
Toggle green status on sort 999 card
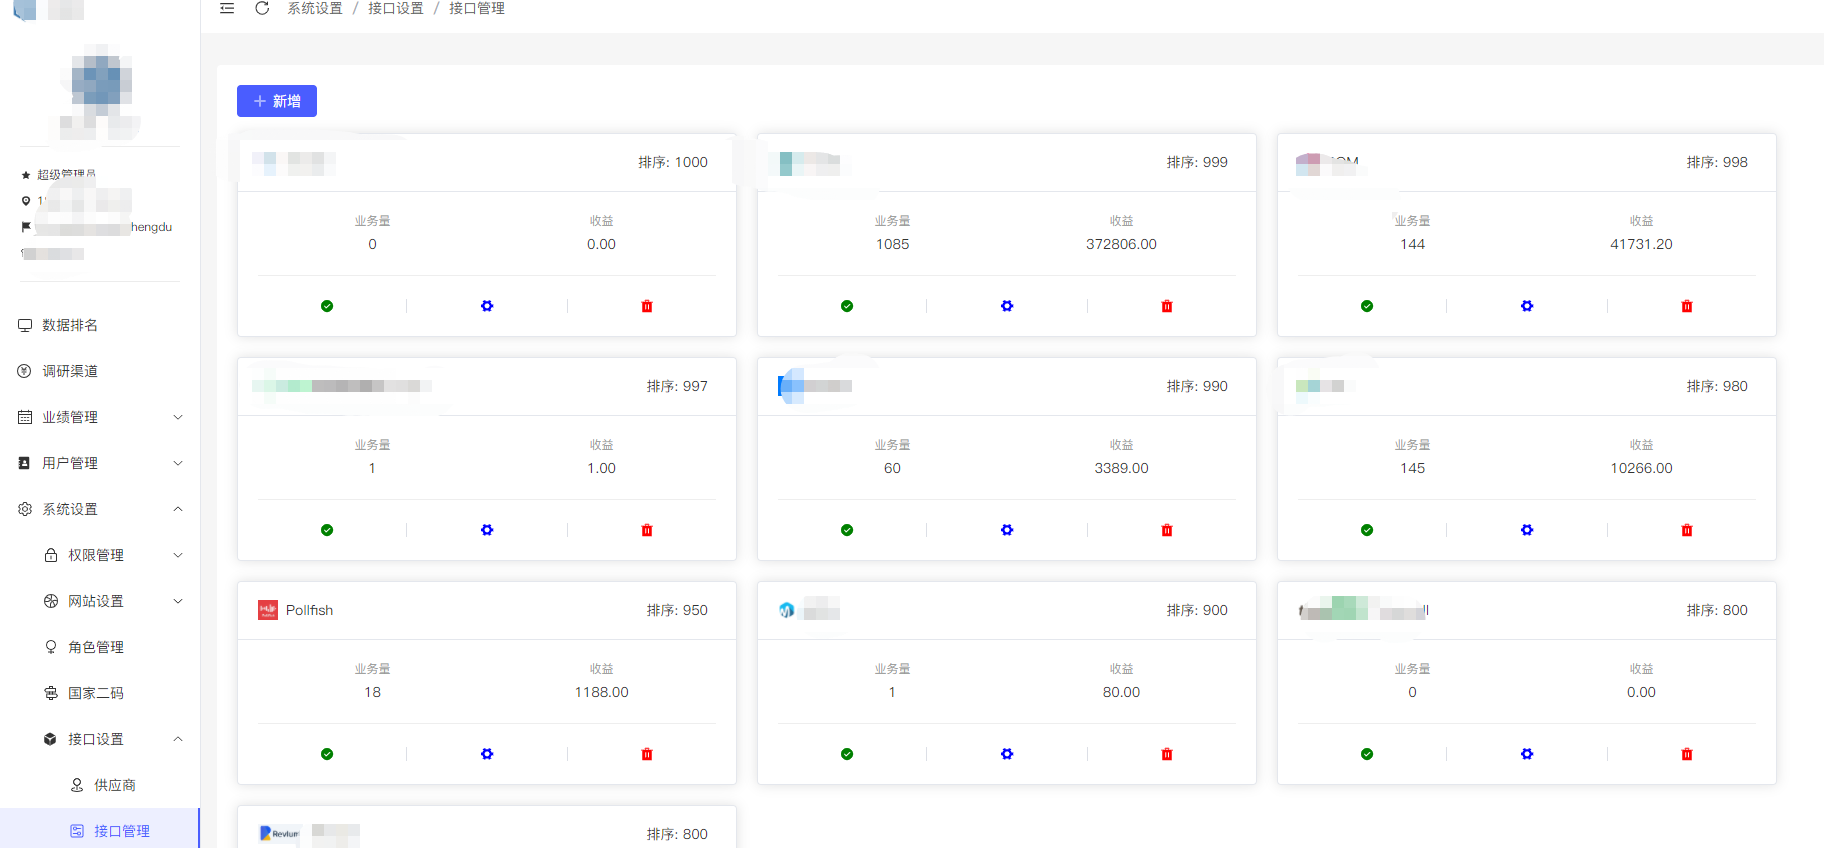[847, 306]
